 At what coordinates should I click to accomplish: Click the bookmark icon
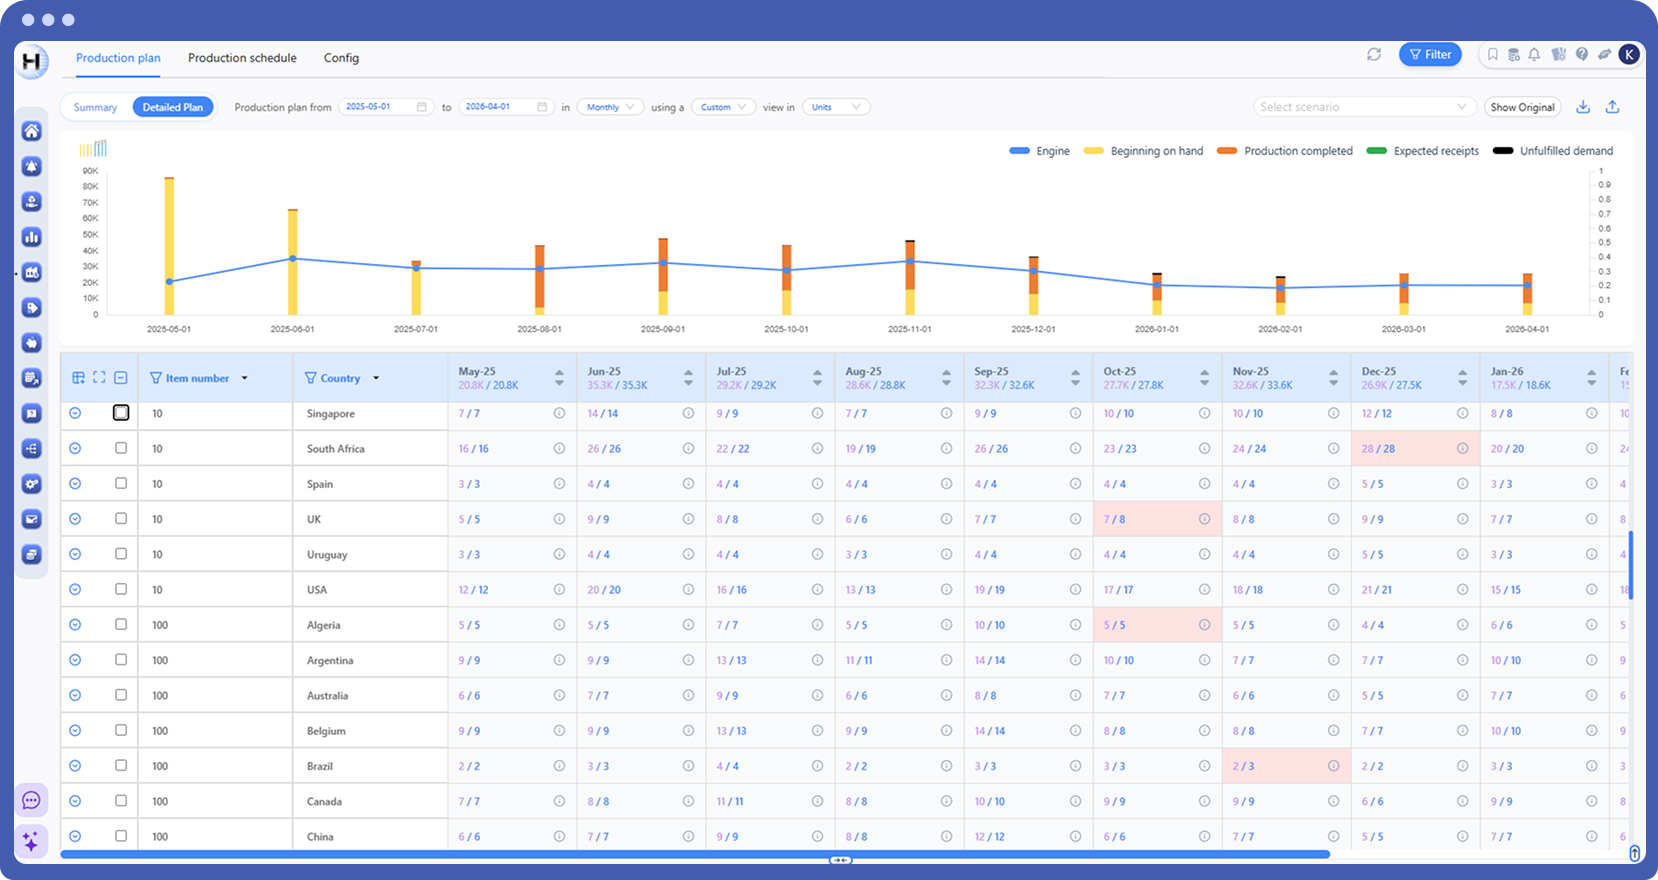coord(1493,55)
